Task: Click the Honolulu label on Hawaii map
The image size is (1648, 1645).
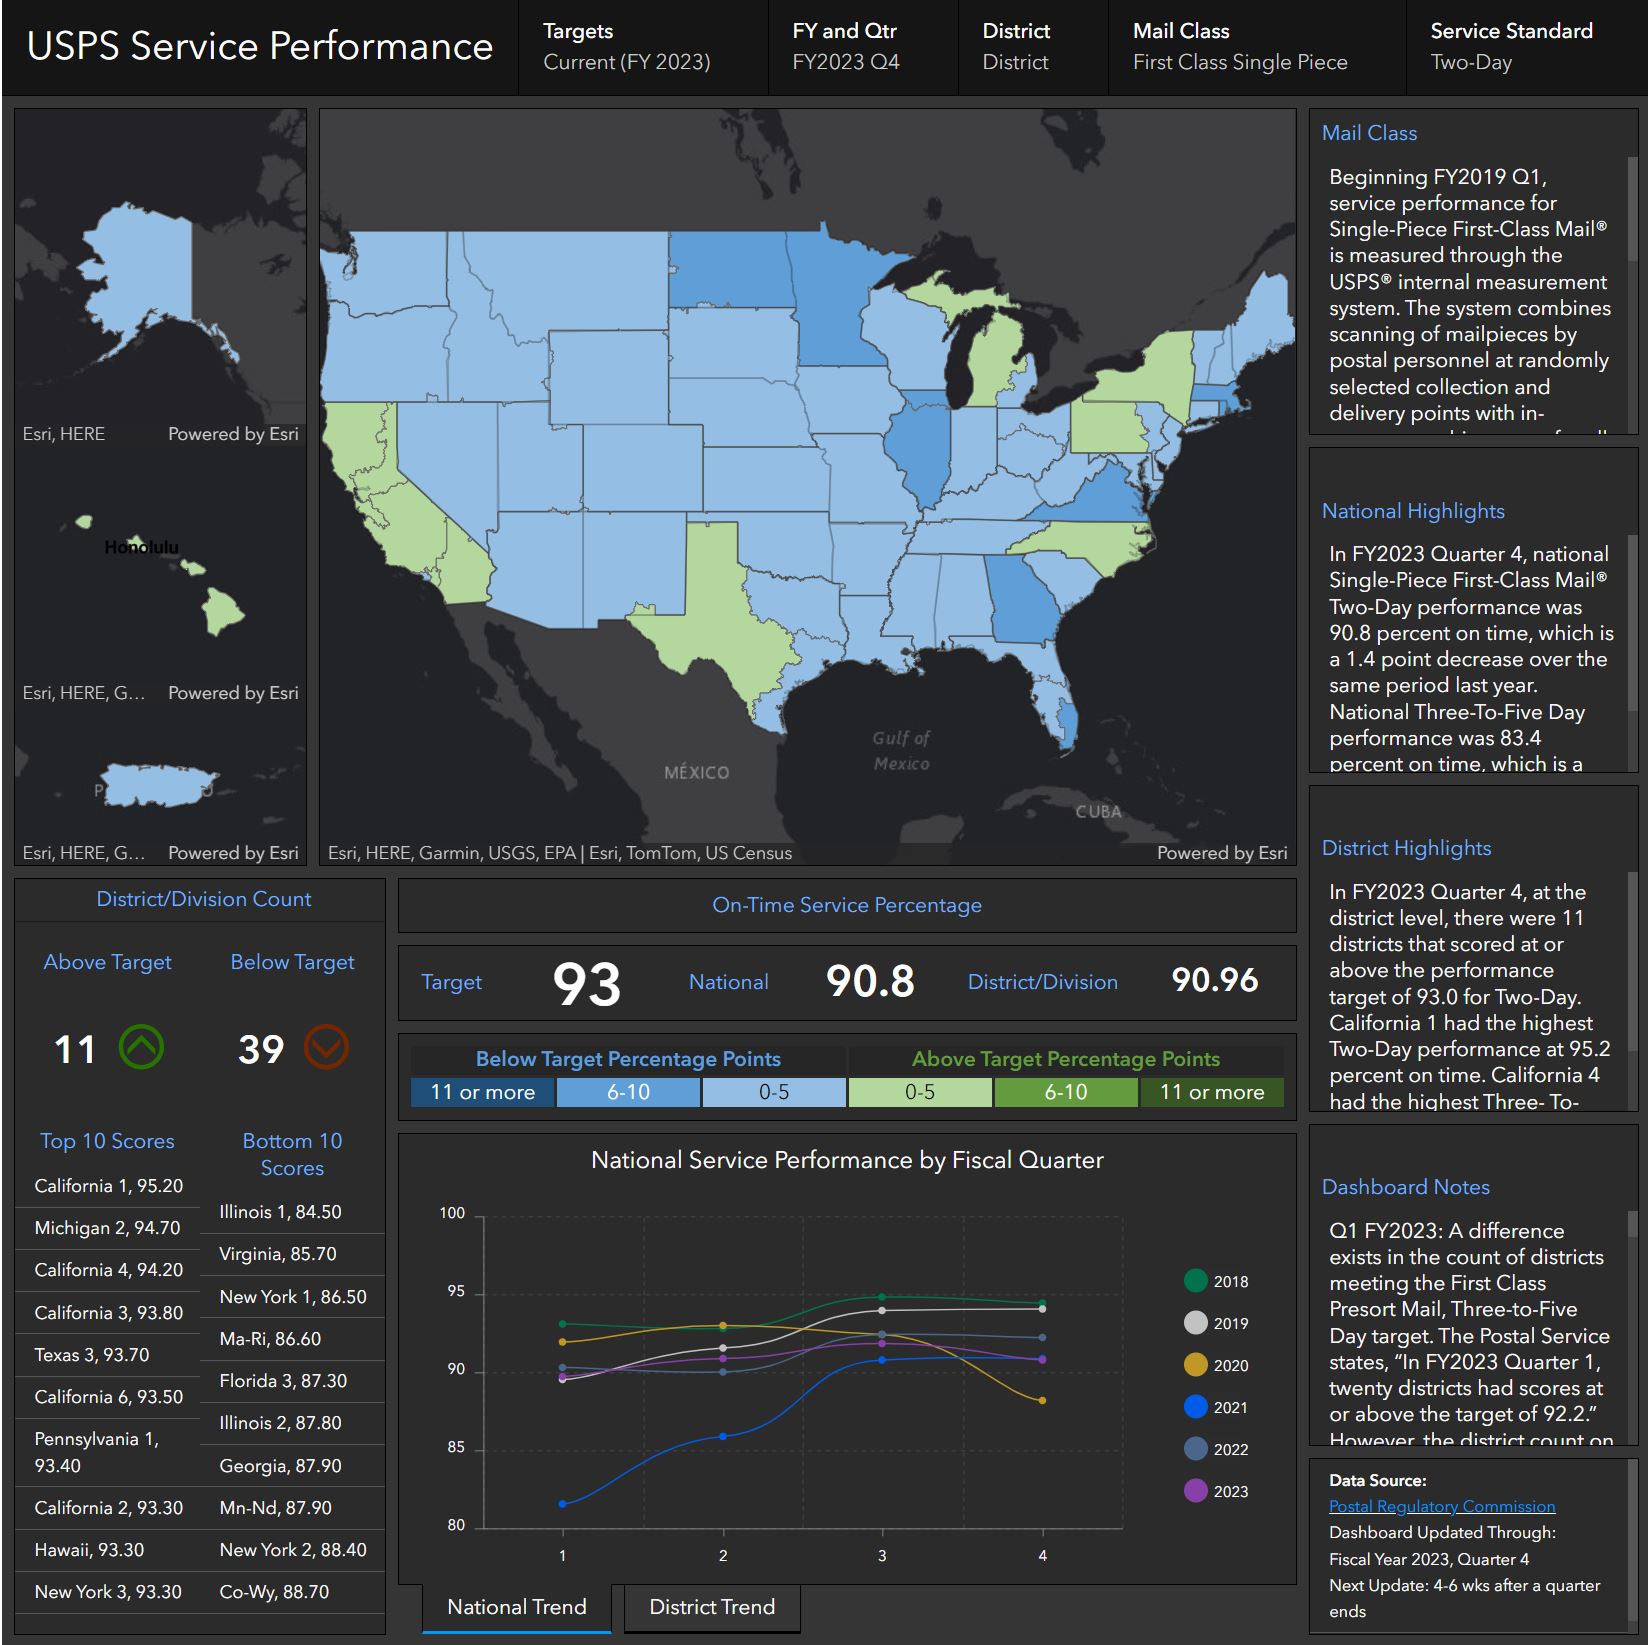Action: [142, 547]
